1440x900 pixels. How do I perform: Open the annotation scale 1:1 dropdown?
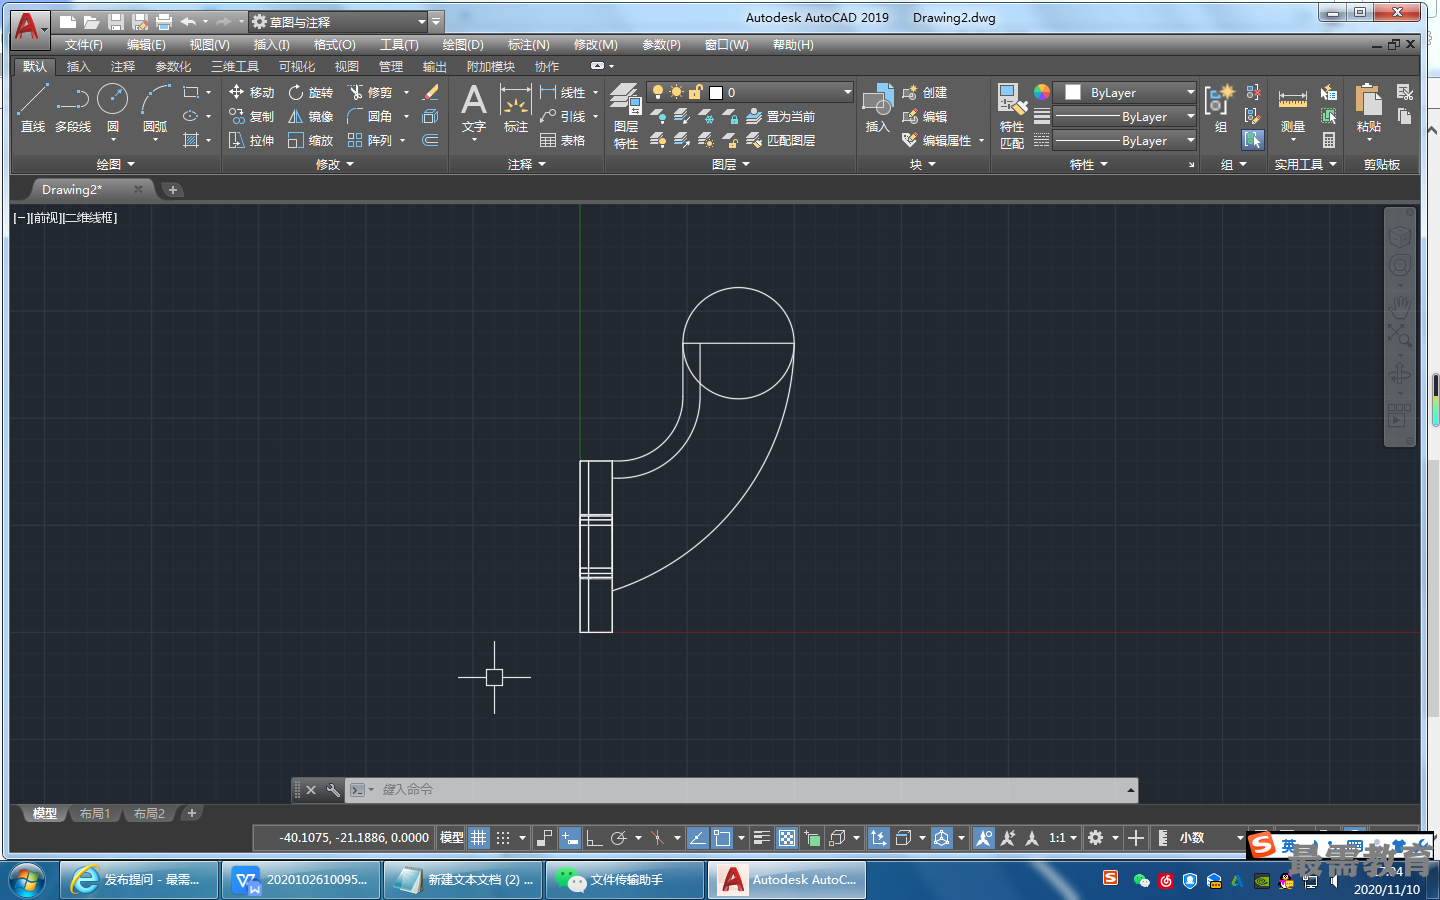[1062, 838]
